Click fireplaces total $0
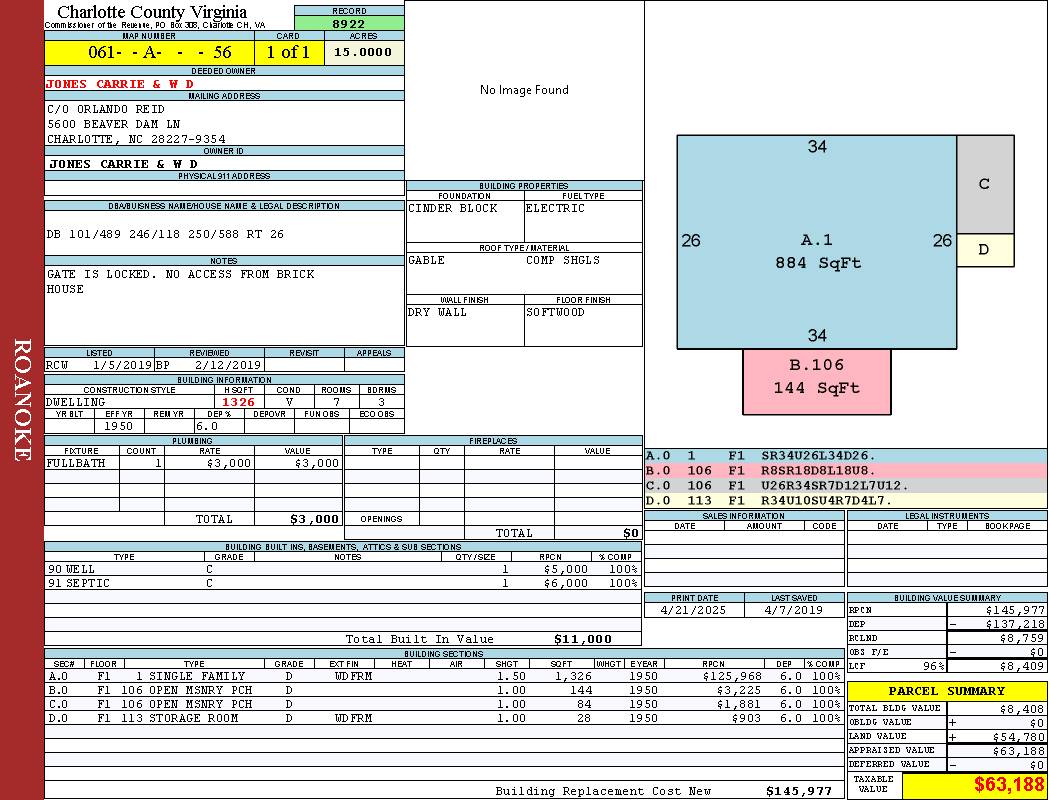The image size is (1050, 800). point(631,534)
